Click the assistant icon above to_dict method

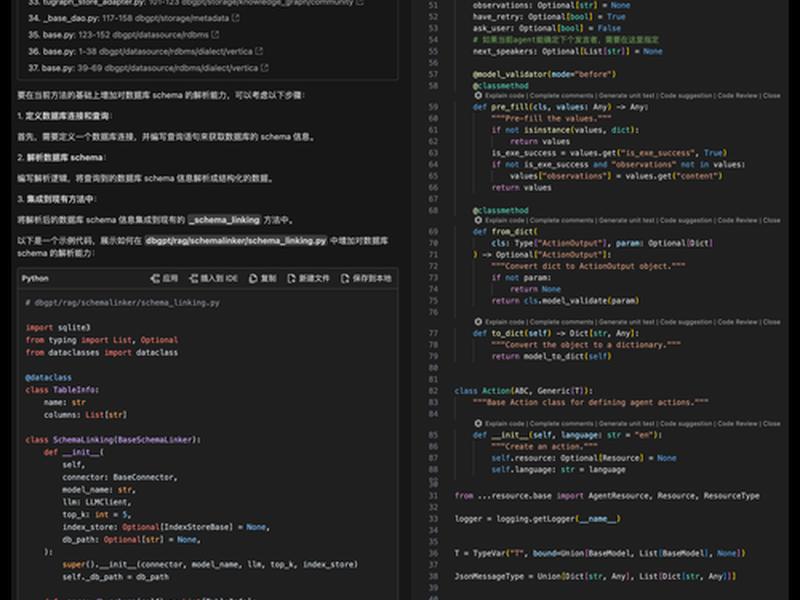(478, 322)
